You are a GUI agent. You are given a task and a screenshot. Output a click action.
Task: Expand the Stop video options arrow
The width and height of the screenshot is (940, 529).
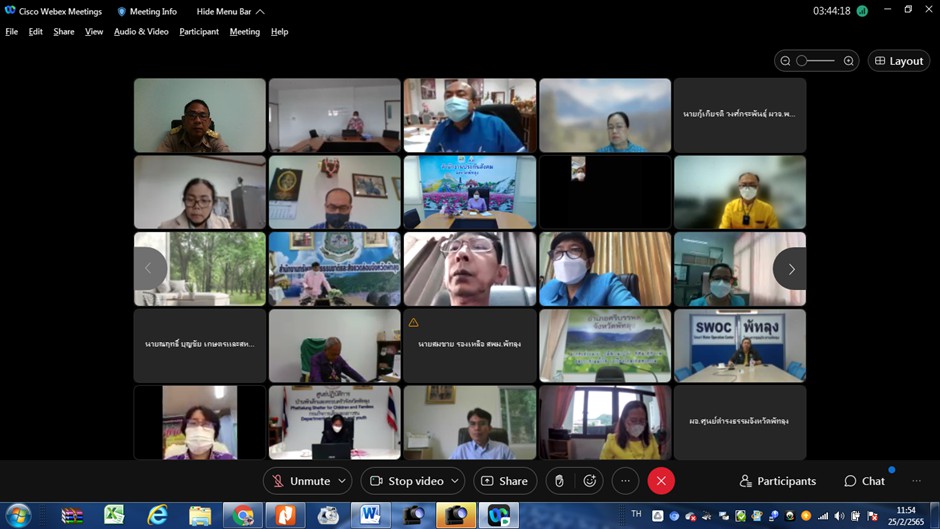click(x=454, y=481)
